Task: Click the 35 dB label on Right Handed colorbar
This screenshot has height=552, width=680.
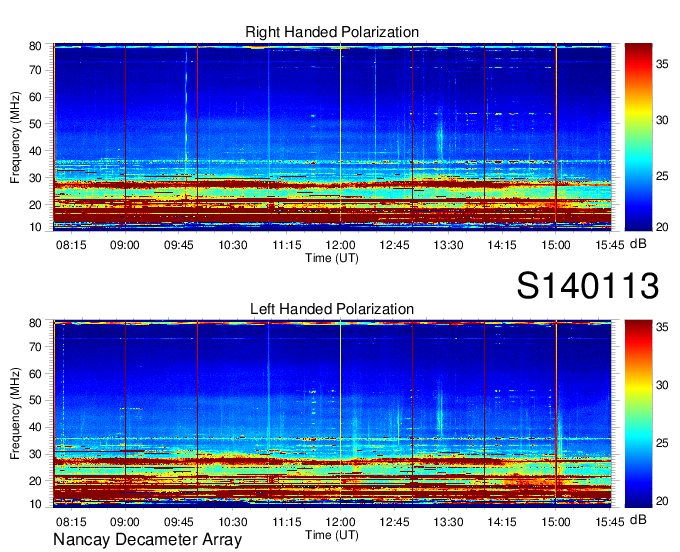Action: 662,65
